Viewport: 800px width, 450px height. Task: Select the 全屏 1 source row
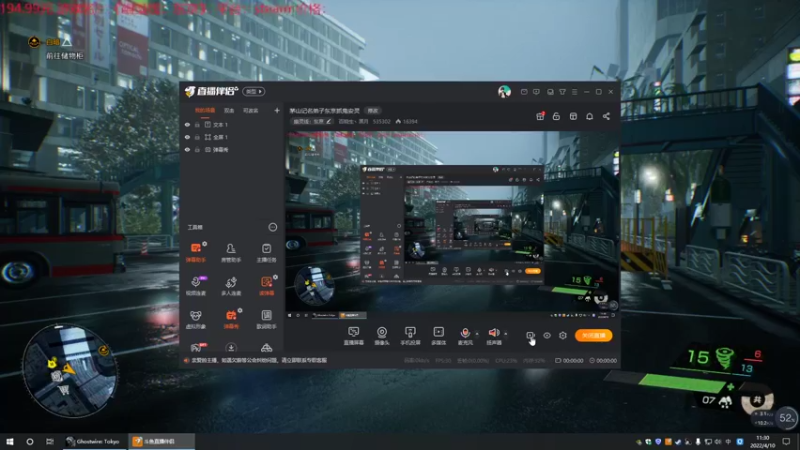coord(232,137)
